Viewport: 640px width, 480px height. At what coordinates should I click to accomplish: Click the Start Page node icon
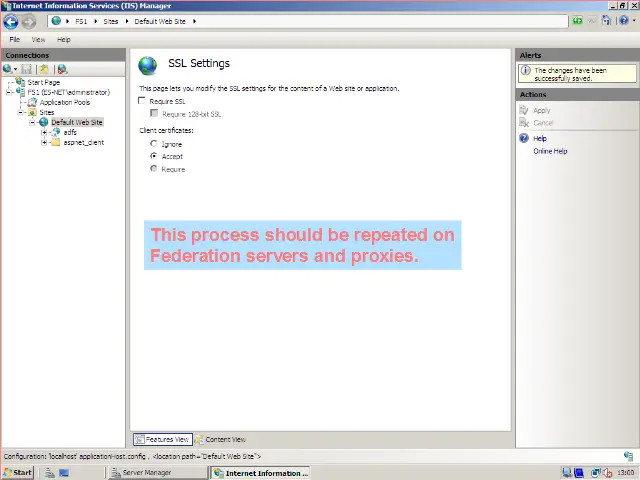tap(20, 82)
